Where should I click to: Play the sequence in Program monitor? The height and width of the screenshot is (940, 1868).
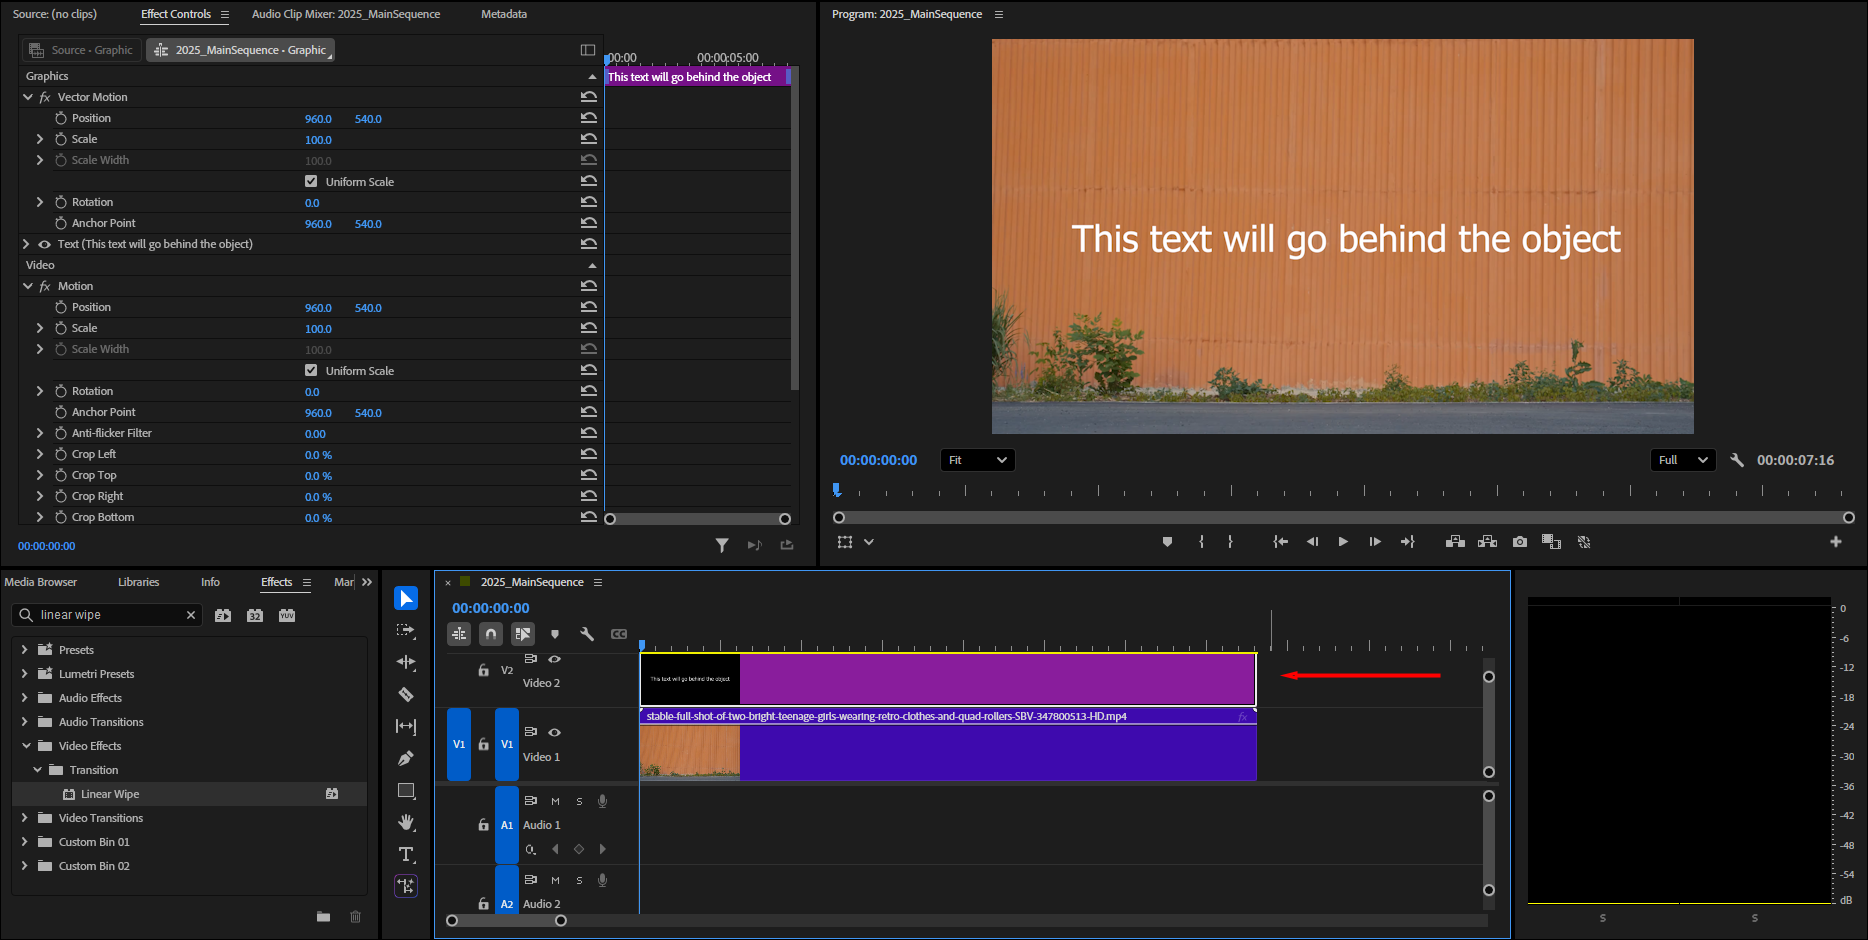(x=1343, y=542)
